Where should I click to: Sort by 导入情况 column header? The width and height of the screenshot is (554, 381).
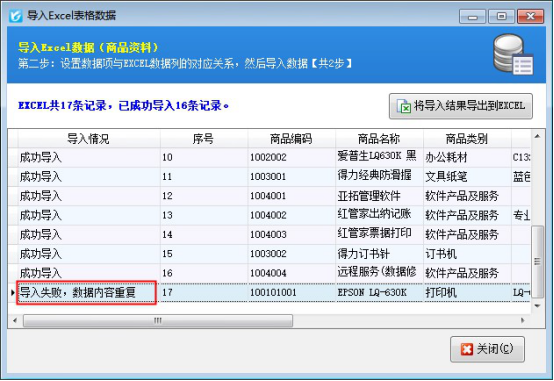[88, 139]
